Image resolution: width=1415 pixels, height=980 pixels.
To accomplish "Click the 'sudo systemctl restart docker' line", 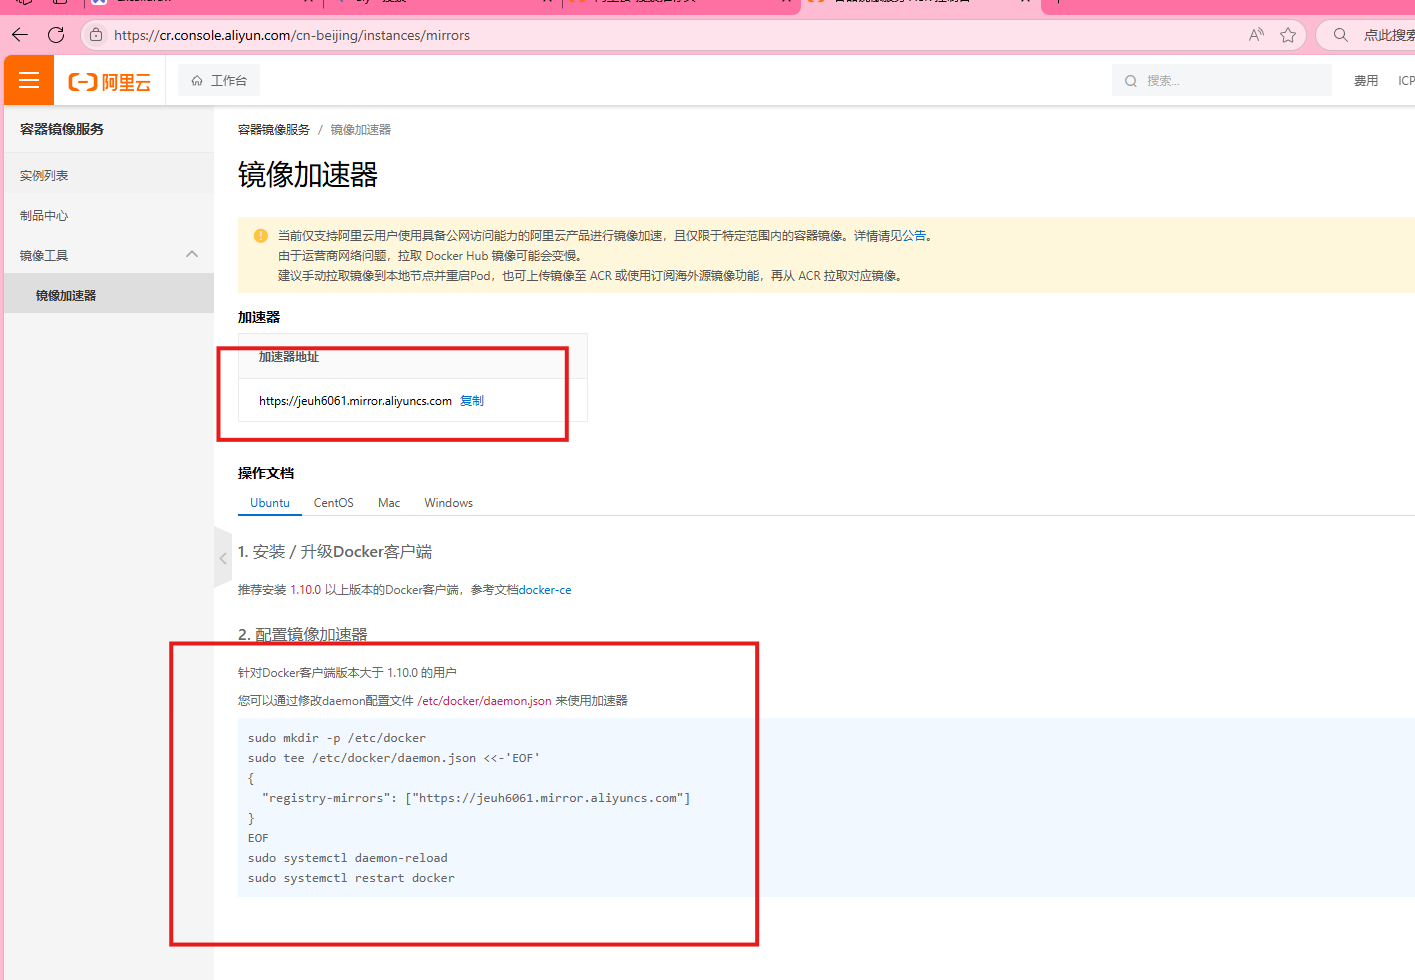I will [351, 878].
